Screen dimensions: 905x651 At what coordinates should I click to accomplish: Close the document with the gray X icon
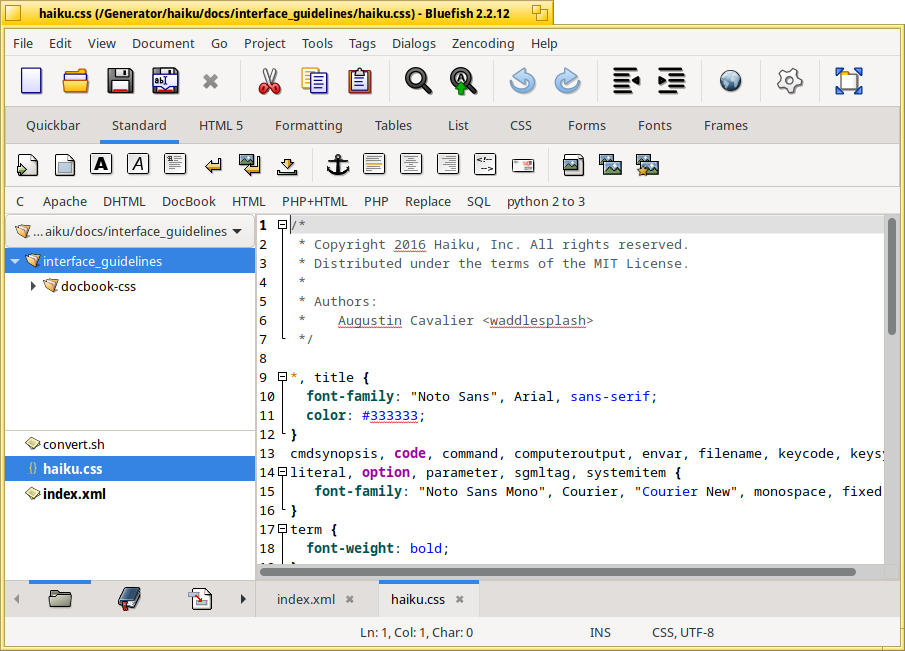211,81
